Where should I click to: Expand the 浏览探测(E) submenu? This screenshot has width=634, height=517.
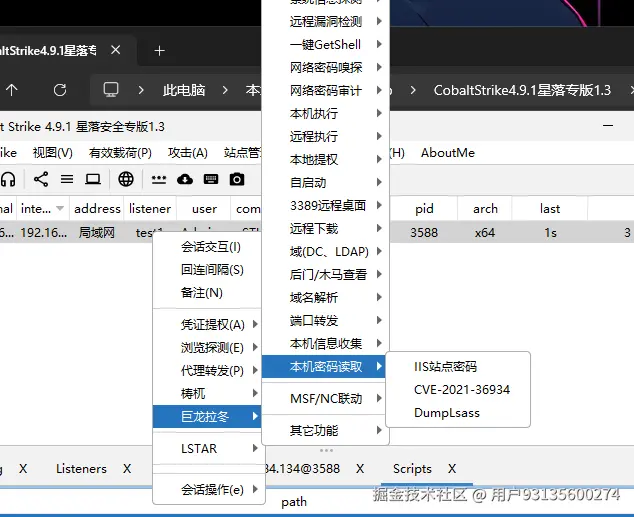(207, 347)
